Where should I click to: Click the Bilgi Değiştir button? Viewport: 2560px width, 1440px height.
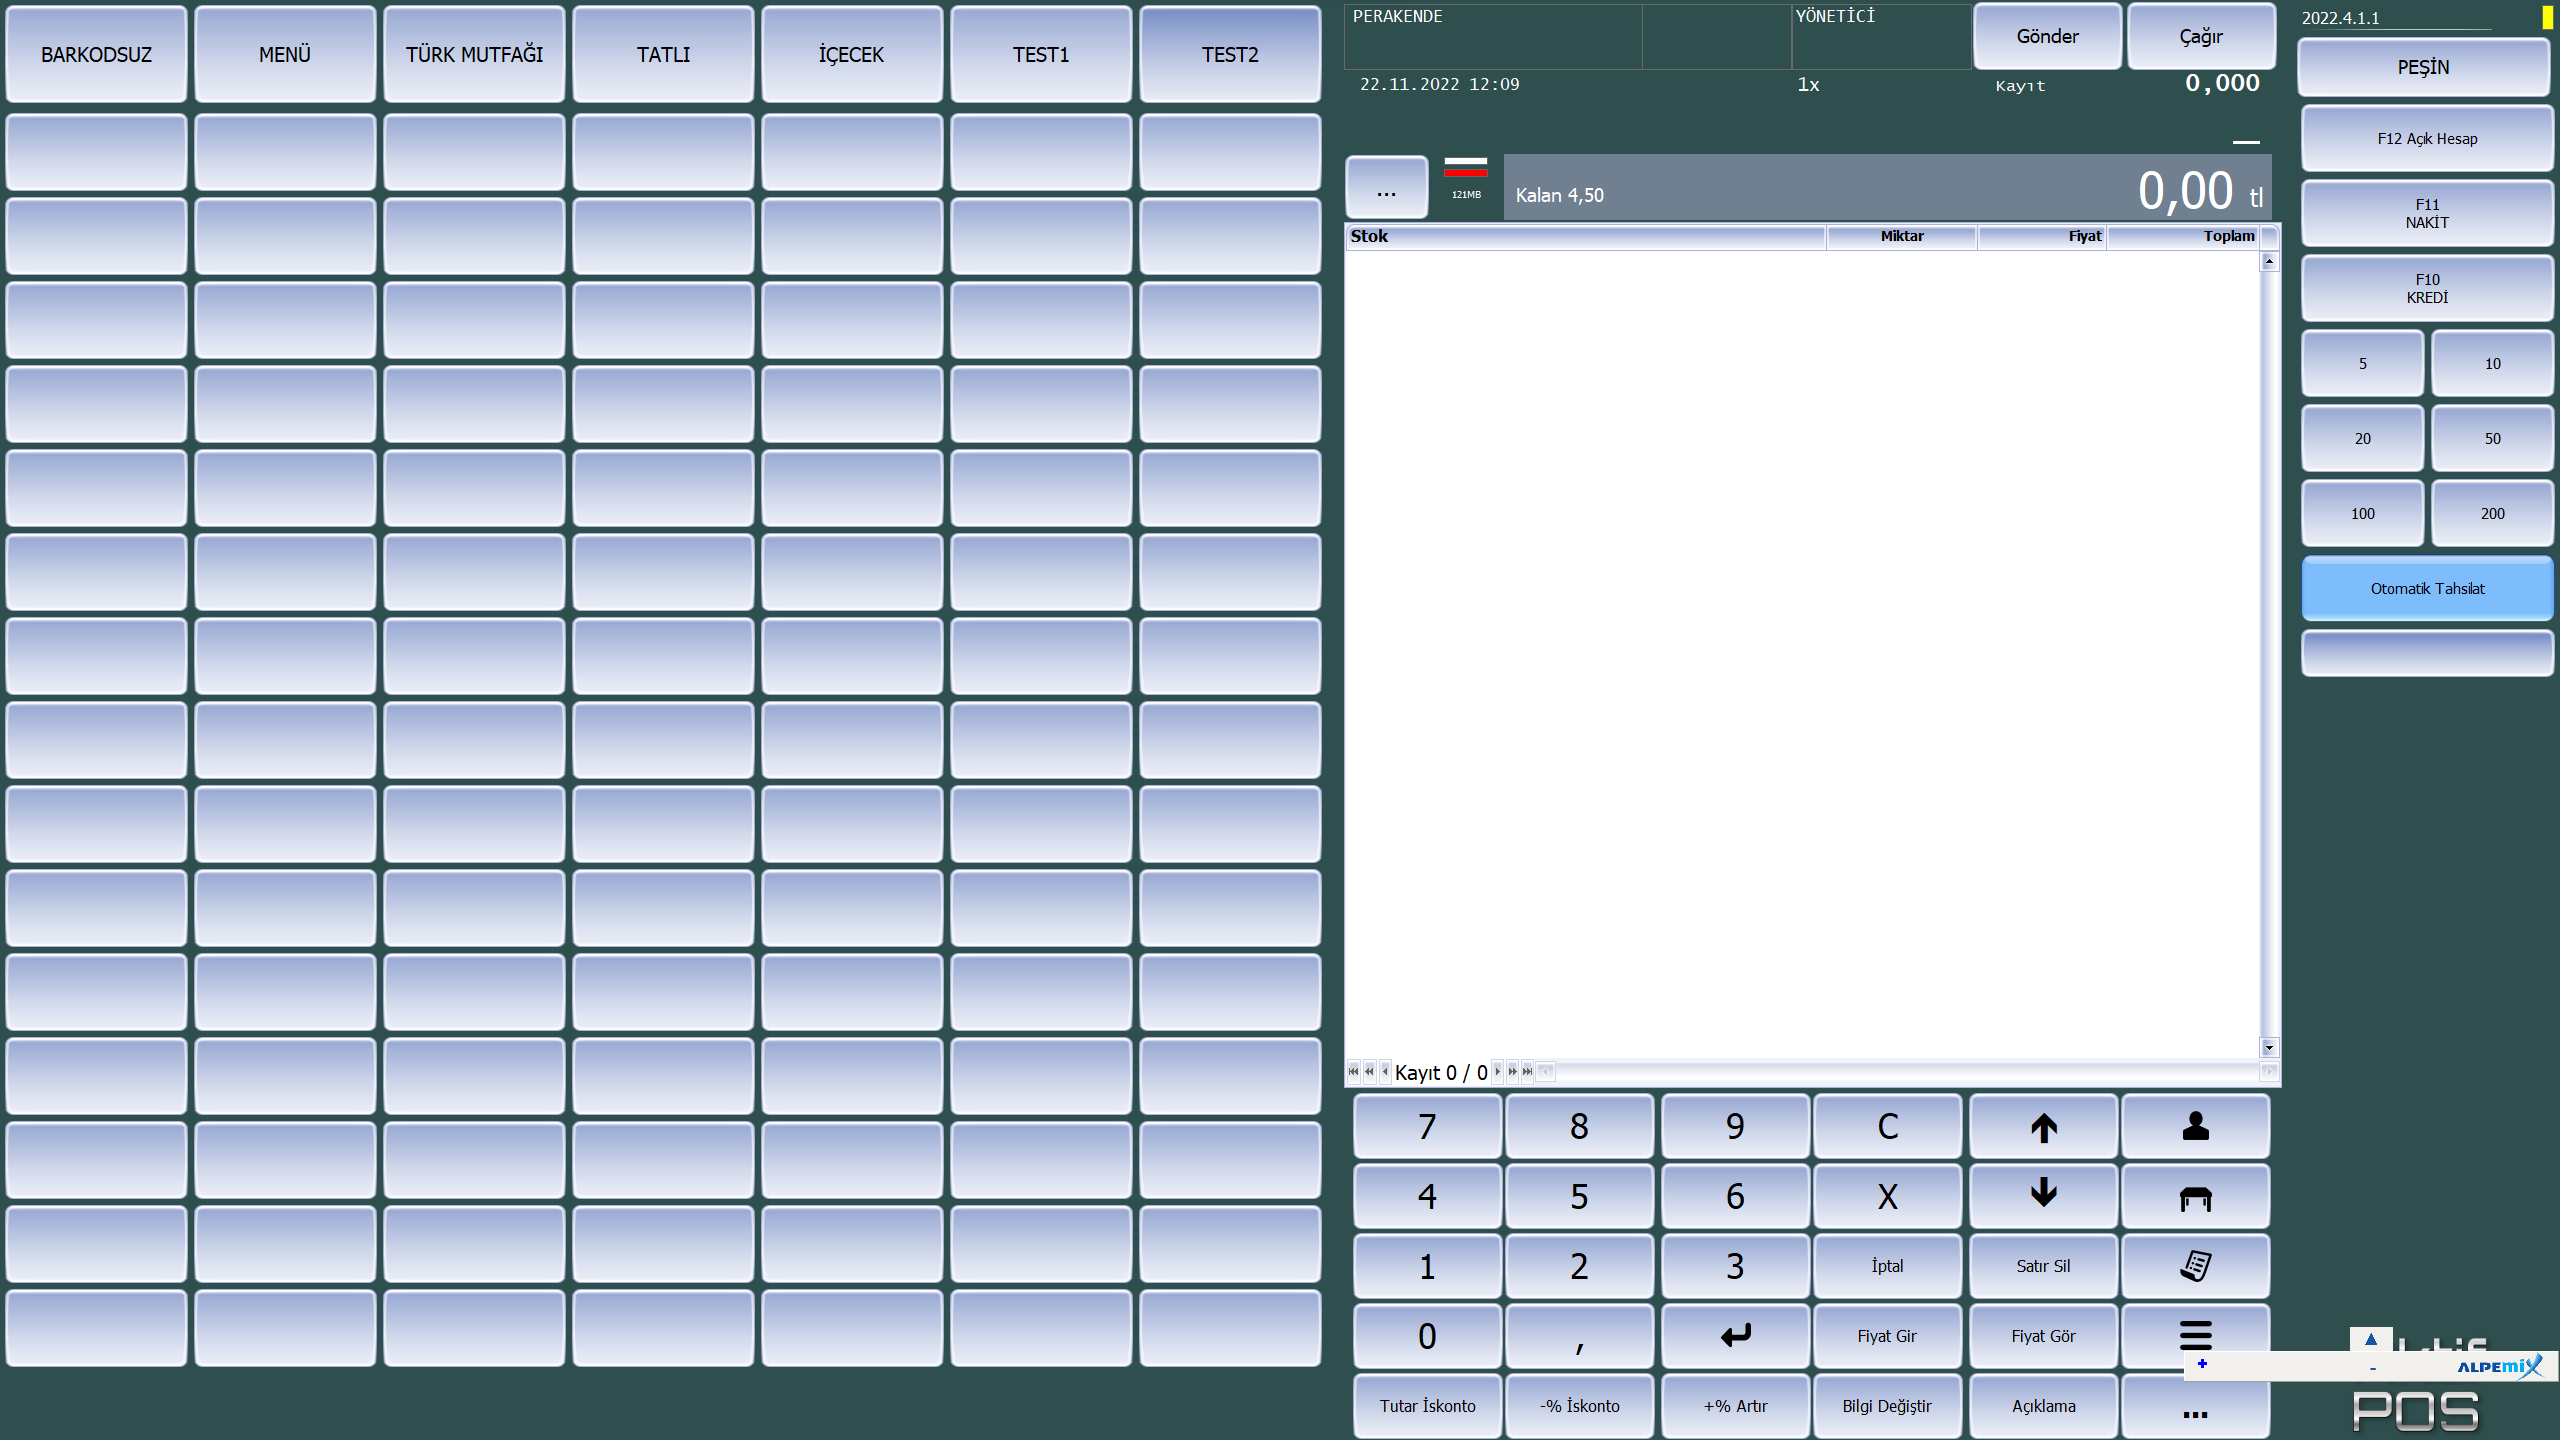point(1887,1406)
